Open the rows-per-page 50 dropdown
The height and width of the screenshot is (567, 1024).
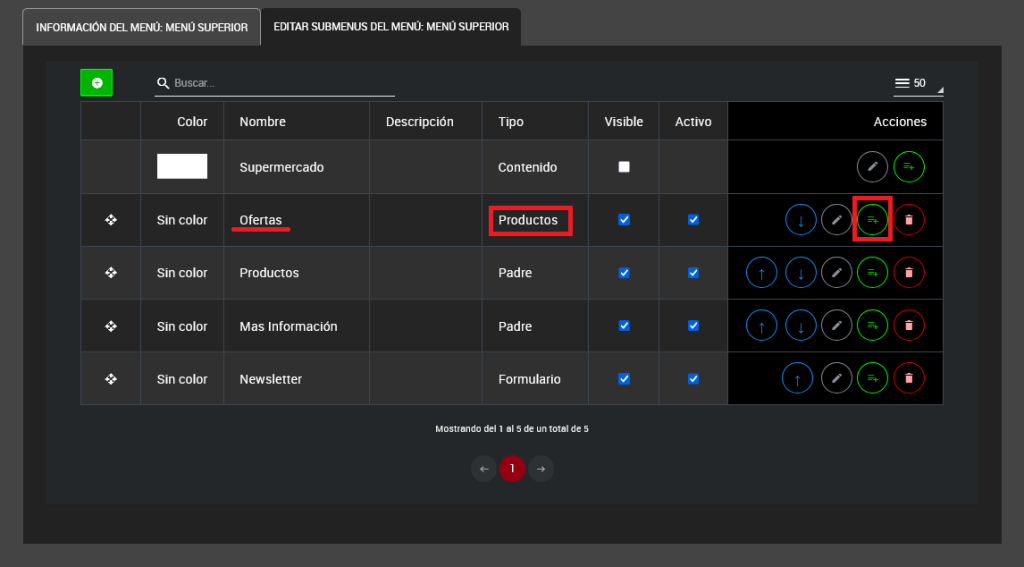918,84
